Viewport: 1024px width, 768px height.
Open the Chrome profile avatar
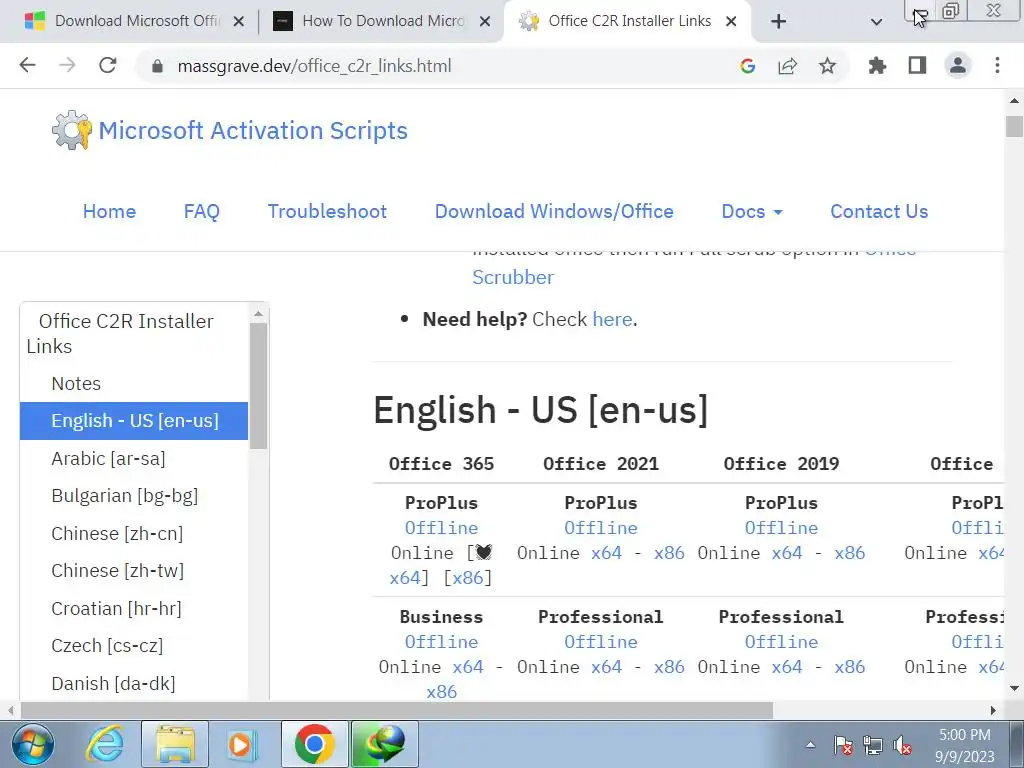(957, 65)
